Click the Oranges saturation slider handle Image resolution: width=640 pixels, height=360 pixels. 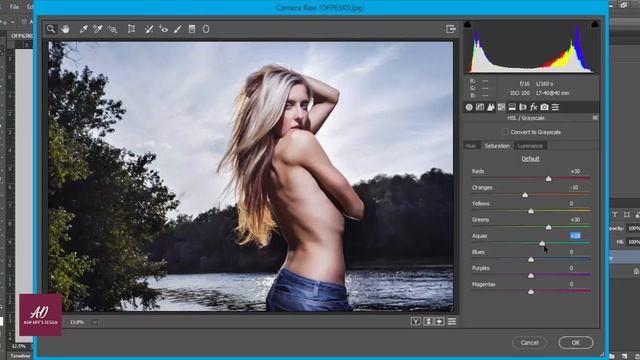pos(525,195)
